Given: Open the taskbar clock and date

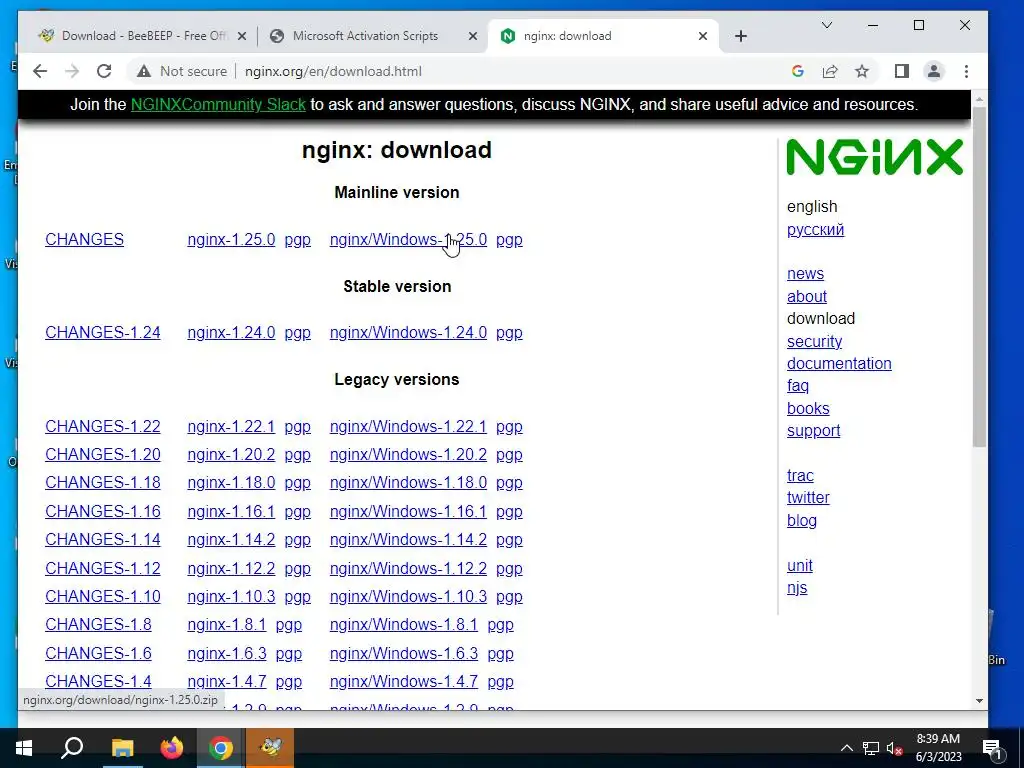Looking at the screenshot, I should click(x=938, y=748).
